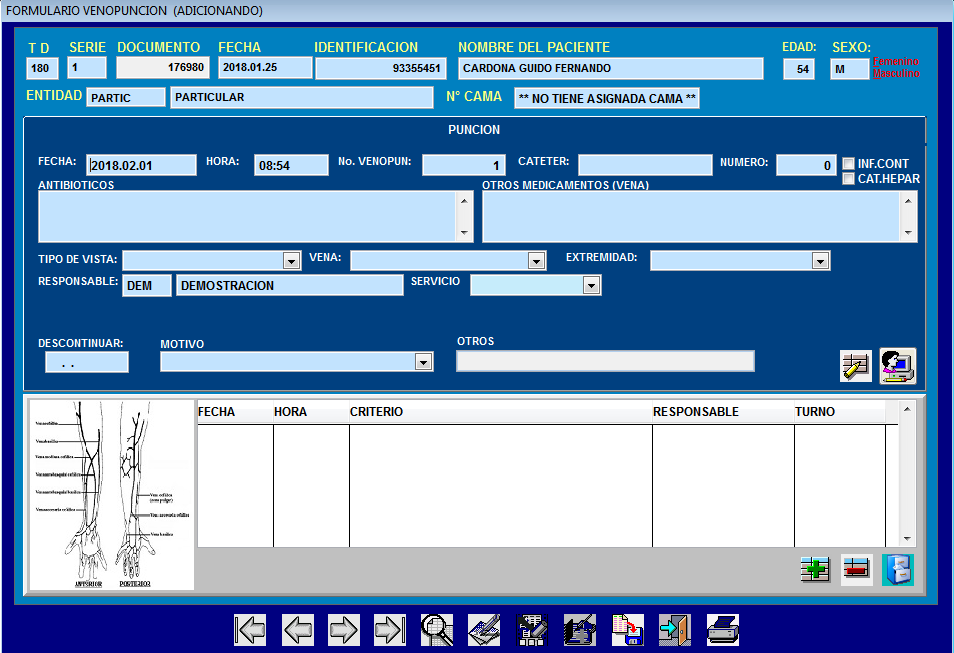Image resolution: width=954 pixels, height=653 pixels.
Task: Expand the VENA dropdown list
Action: click(x=536, y=261)
